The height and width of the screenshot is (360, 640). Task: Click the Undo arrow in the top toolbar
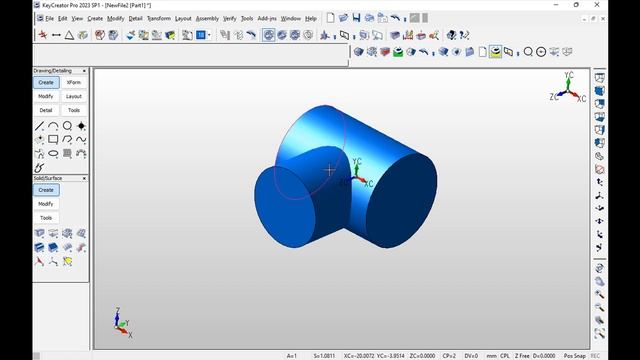point(395,18)
